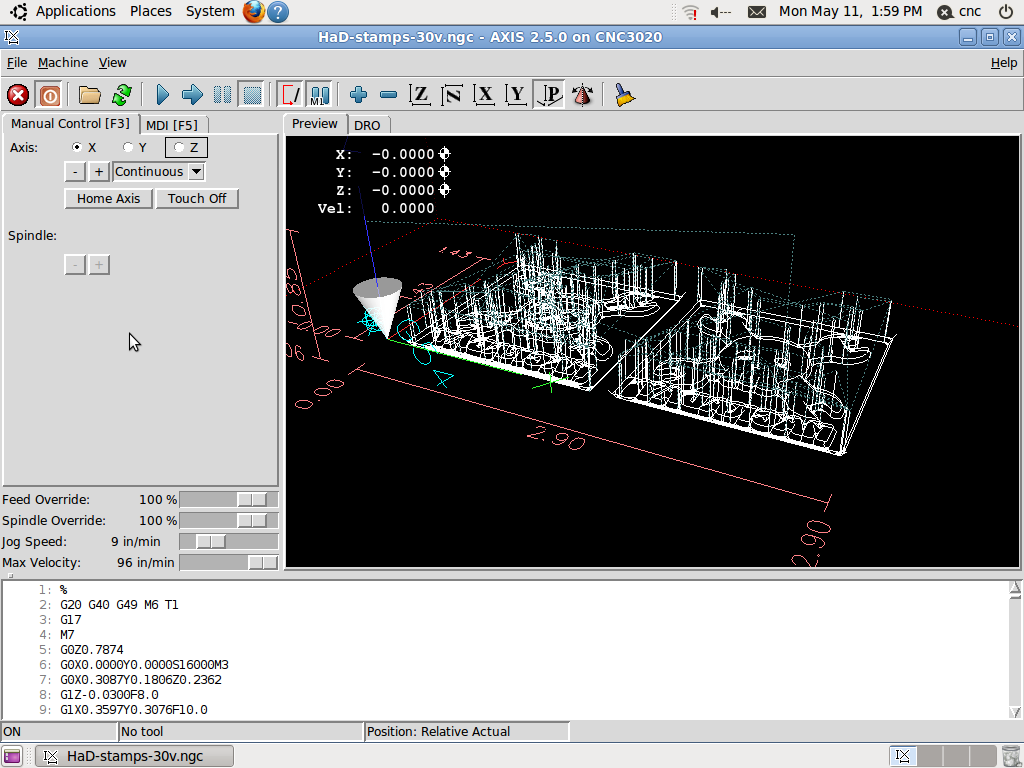Clear live plot with the brush icon
The image size is (1024, 768).
click(625, 95)
